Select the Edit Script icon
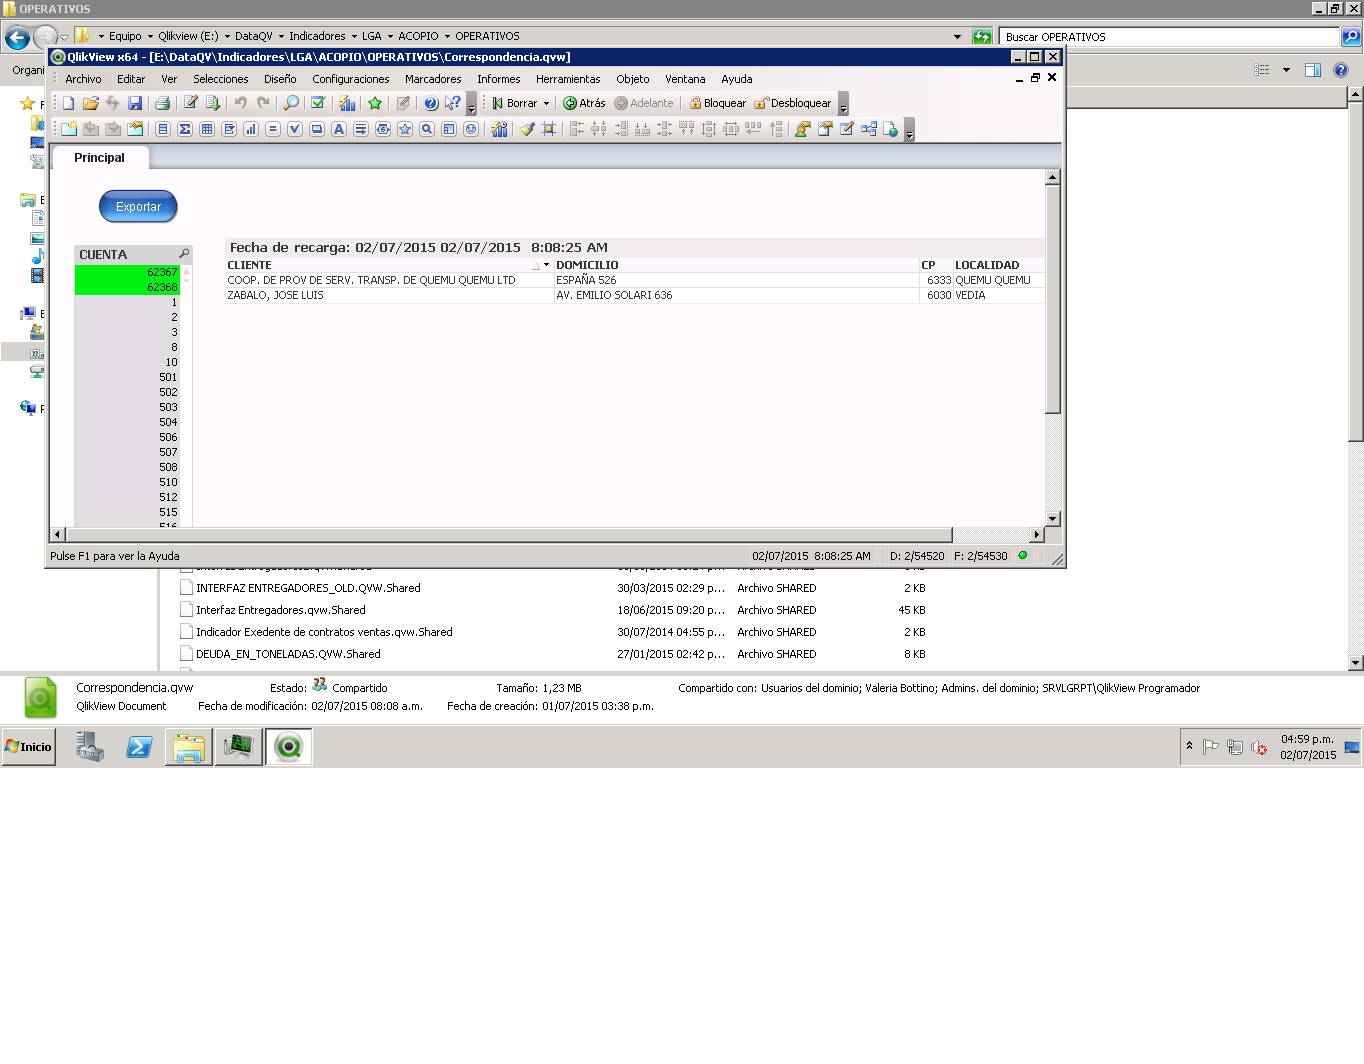This screenshot has height=1064, width=1364. [x=190, y=103]
